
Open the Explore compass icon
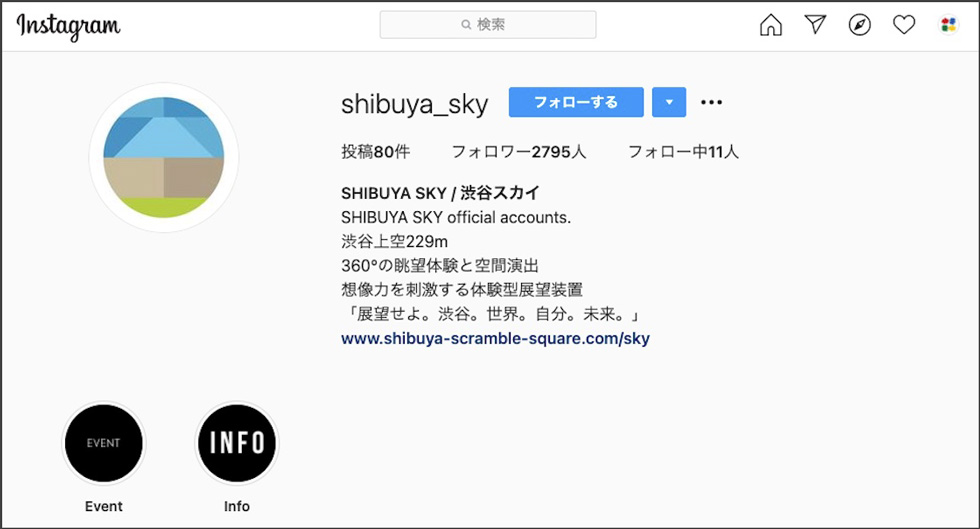pos(859,25)
